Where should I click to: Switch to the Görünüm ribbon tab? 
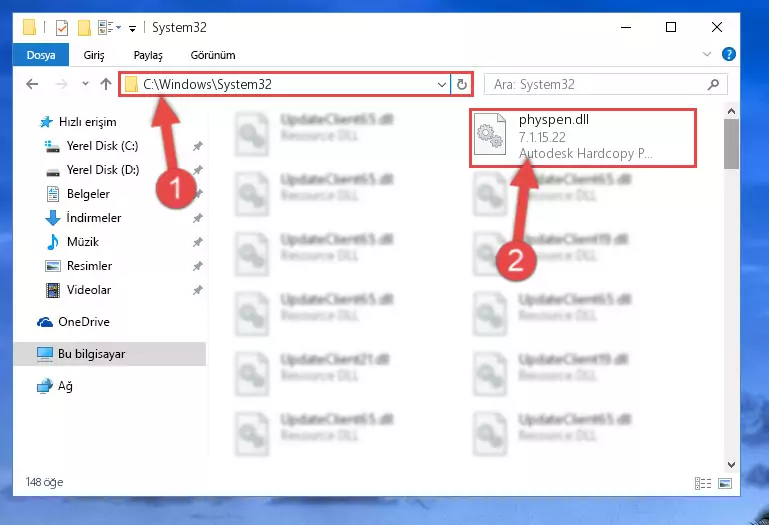[213, 55]
